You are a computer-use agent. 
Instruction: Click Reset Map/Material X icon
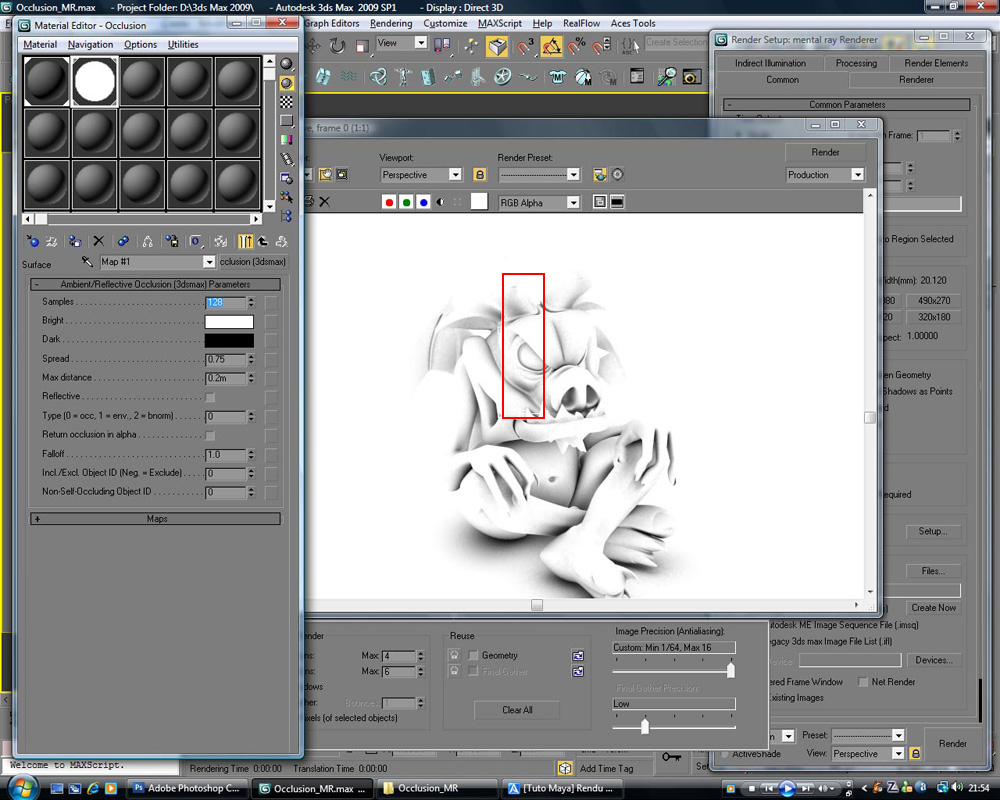click(x=98, y=241)
